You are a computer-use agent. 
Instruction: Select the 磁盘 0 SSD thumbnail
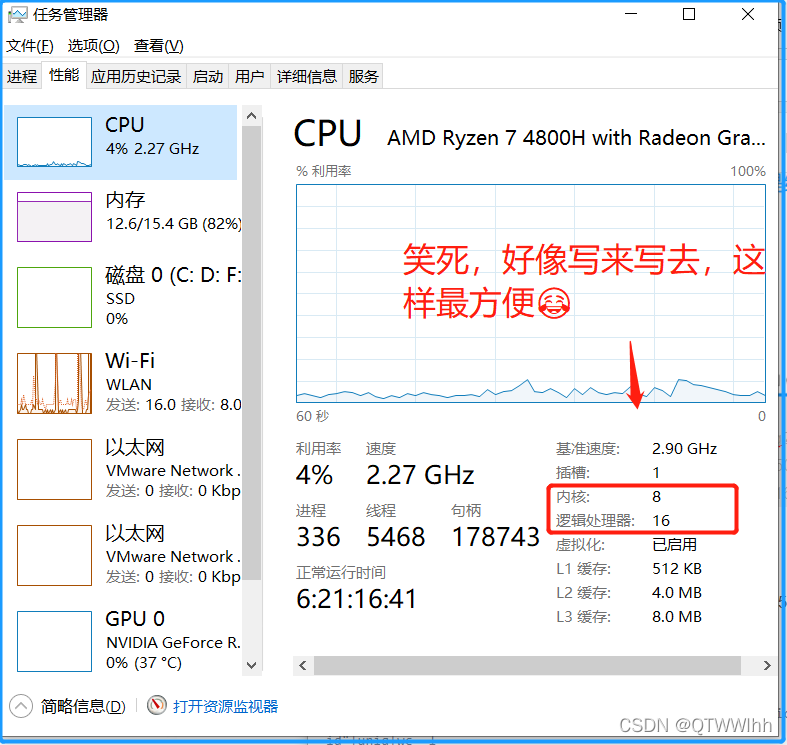54,297
